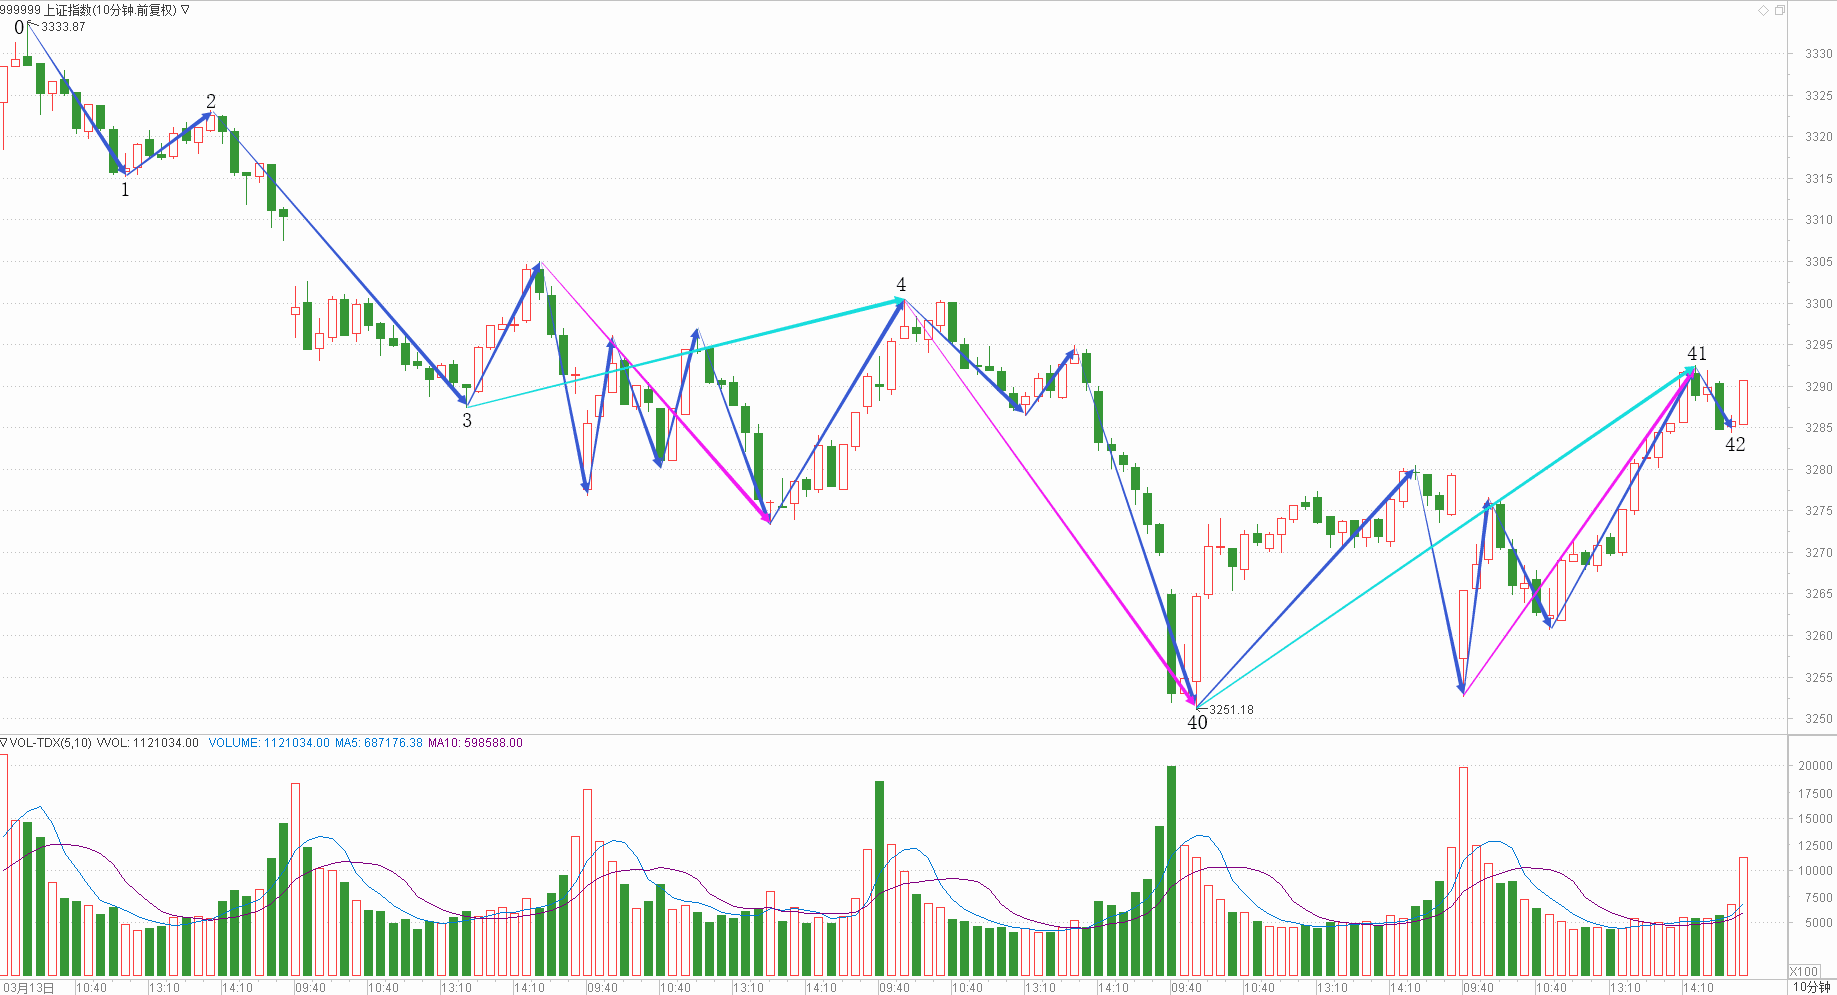Click the wave point labeled 41

click(x=1697, y=354)
